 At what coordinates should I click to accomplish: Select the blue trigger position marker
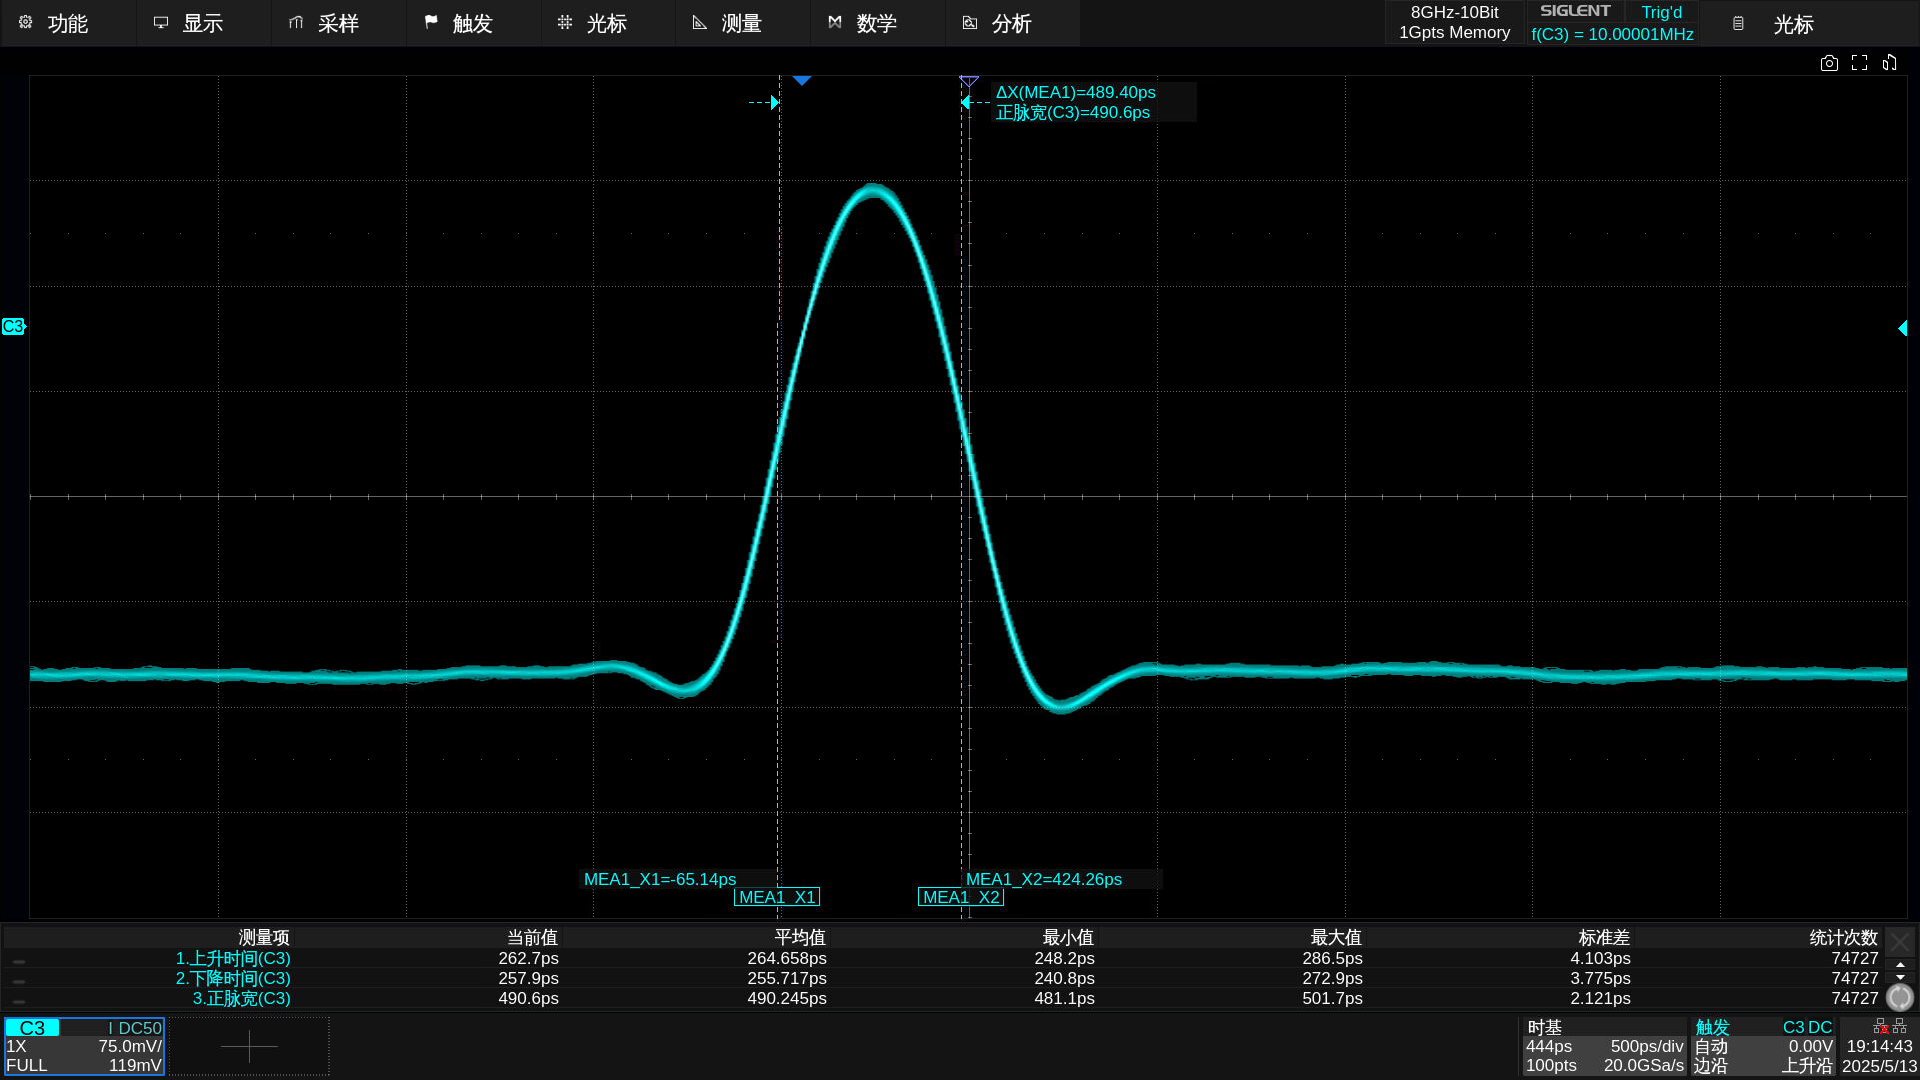coord(801,80)
